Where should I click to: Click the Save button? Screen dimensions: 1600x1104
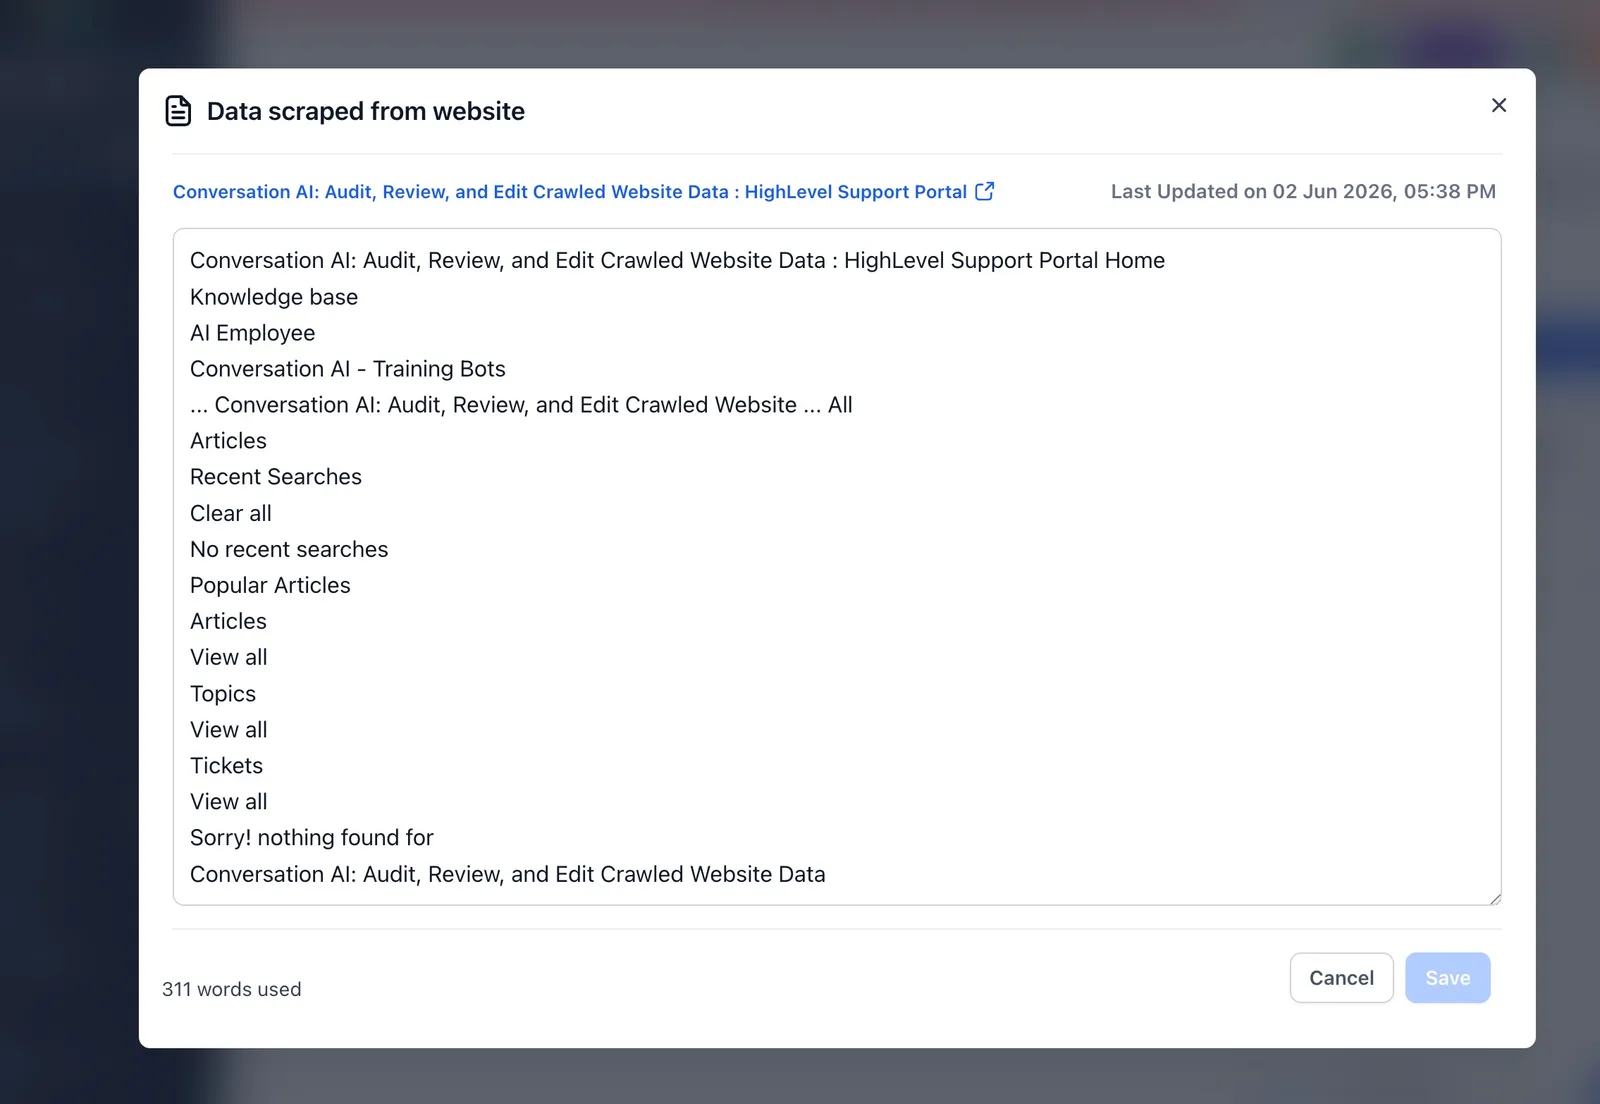[1447, 978]
